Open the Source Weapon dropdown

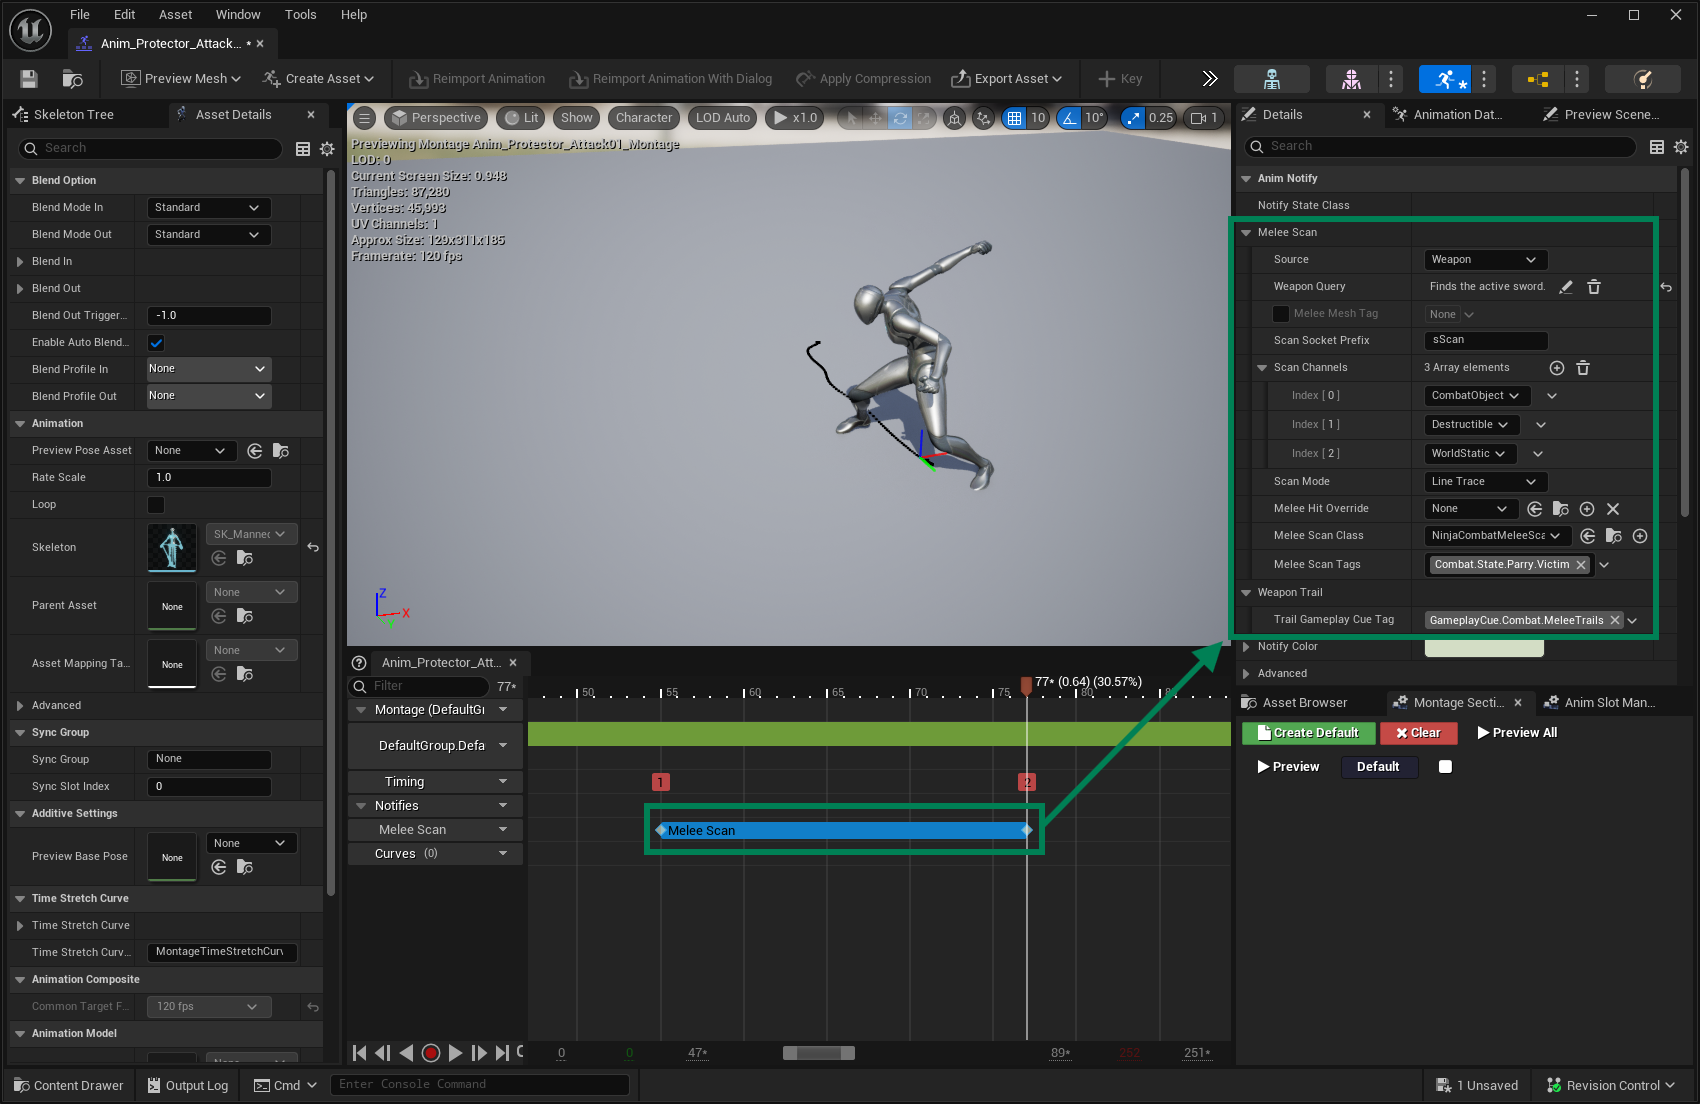[1484, 260]
